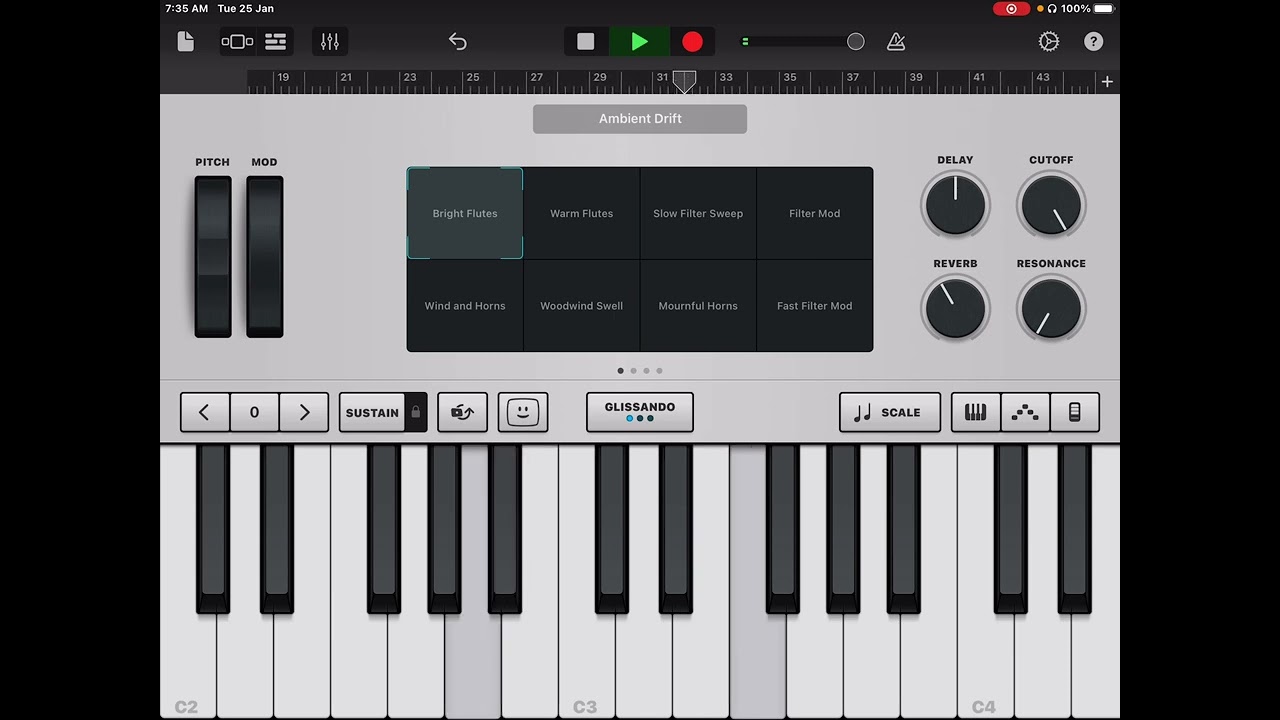
Task: Select the Filter Mod pad
Action: click(815, 213)
